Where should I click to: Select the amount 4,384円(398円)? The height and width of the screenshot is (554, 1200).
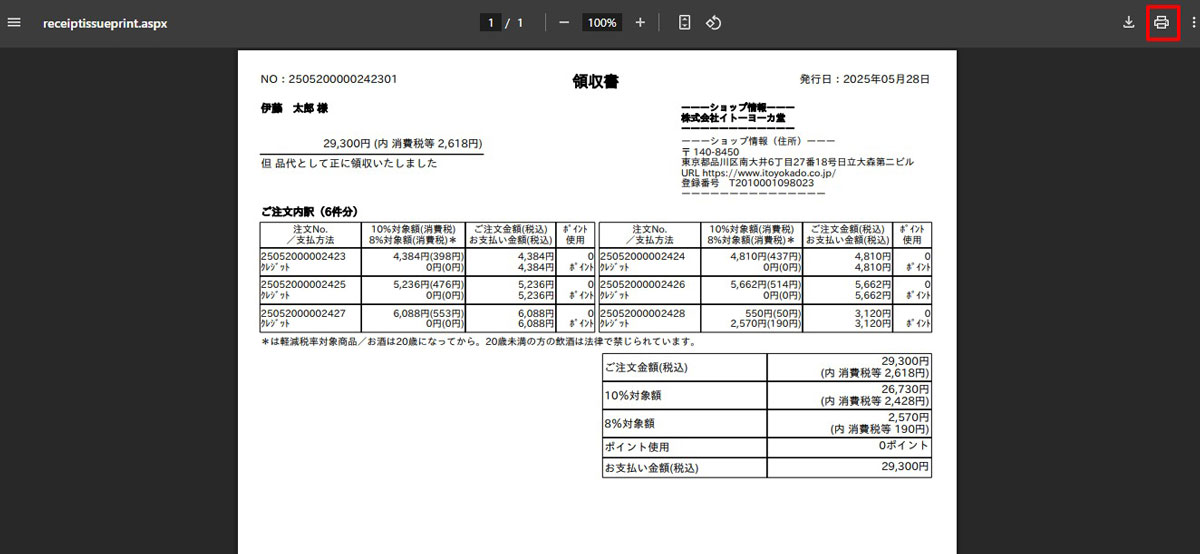click(x=427, y=256)
